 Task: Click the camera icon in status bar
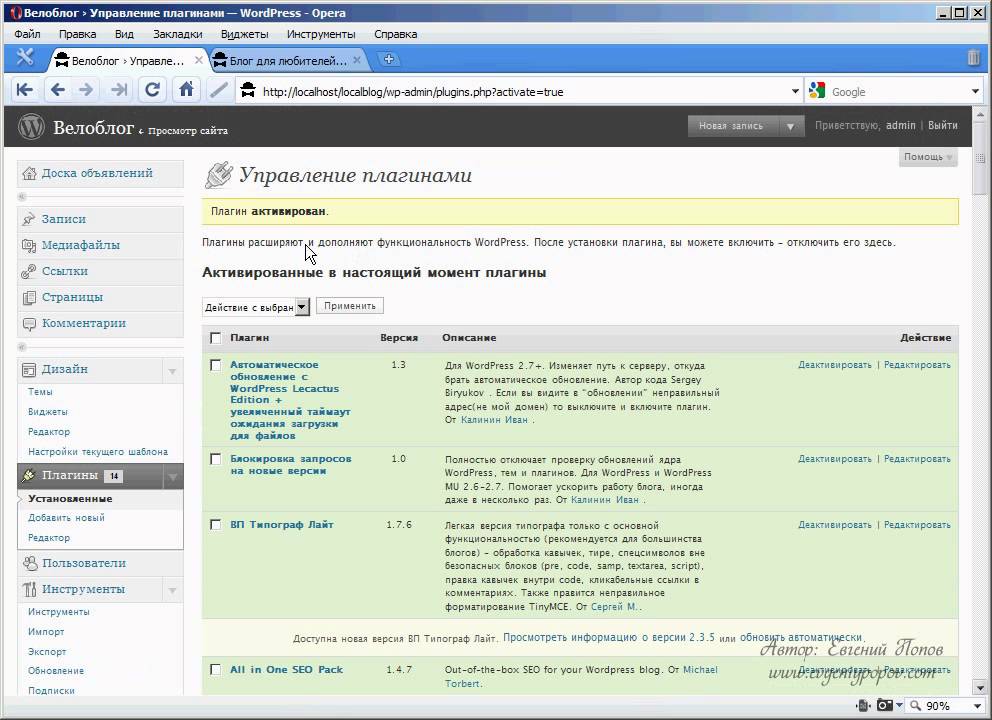[885, 705]
